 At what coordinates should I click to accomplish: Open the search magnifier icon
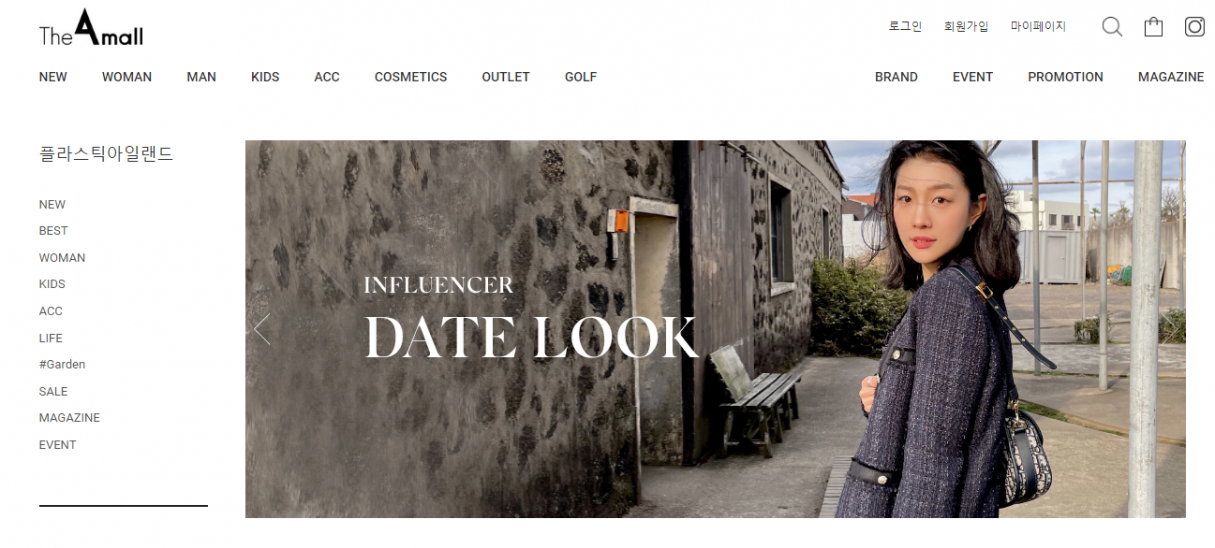coord(1112,27)
